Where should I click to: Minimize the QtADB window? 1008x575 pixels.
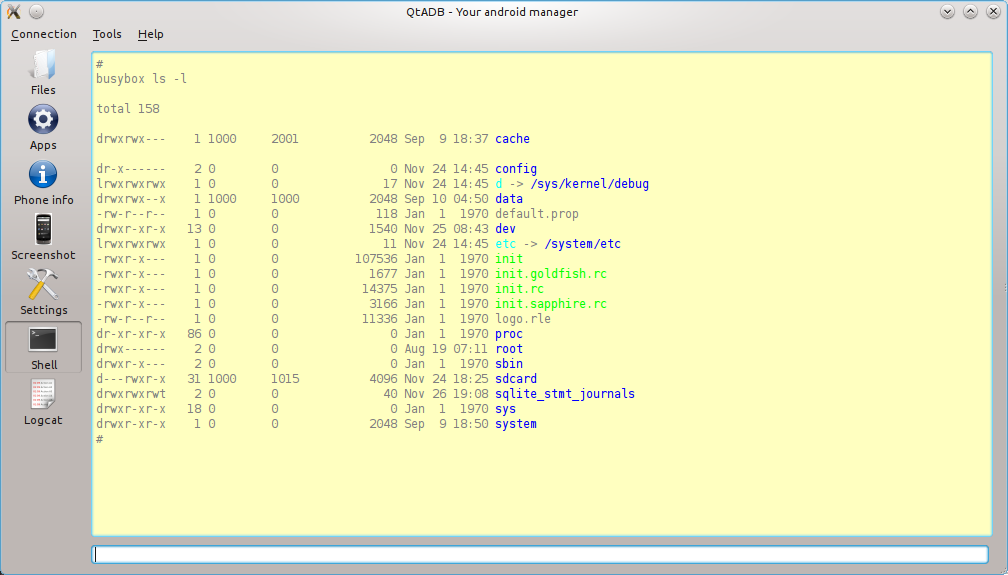(947, 12)
